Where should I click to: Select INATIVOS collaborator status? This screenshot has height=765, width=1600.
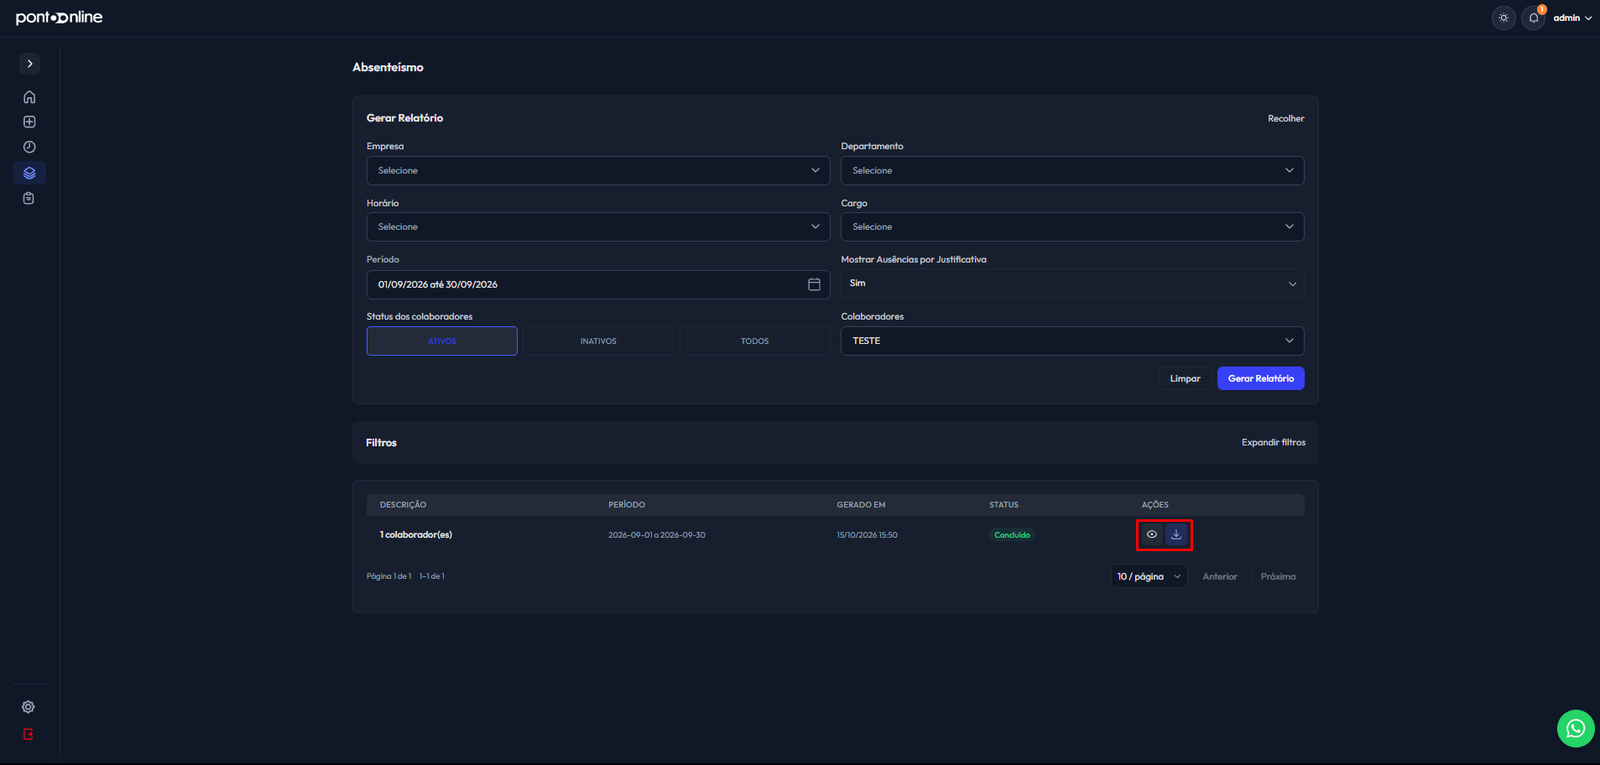tap(598, 341)
